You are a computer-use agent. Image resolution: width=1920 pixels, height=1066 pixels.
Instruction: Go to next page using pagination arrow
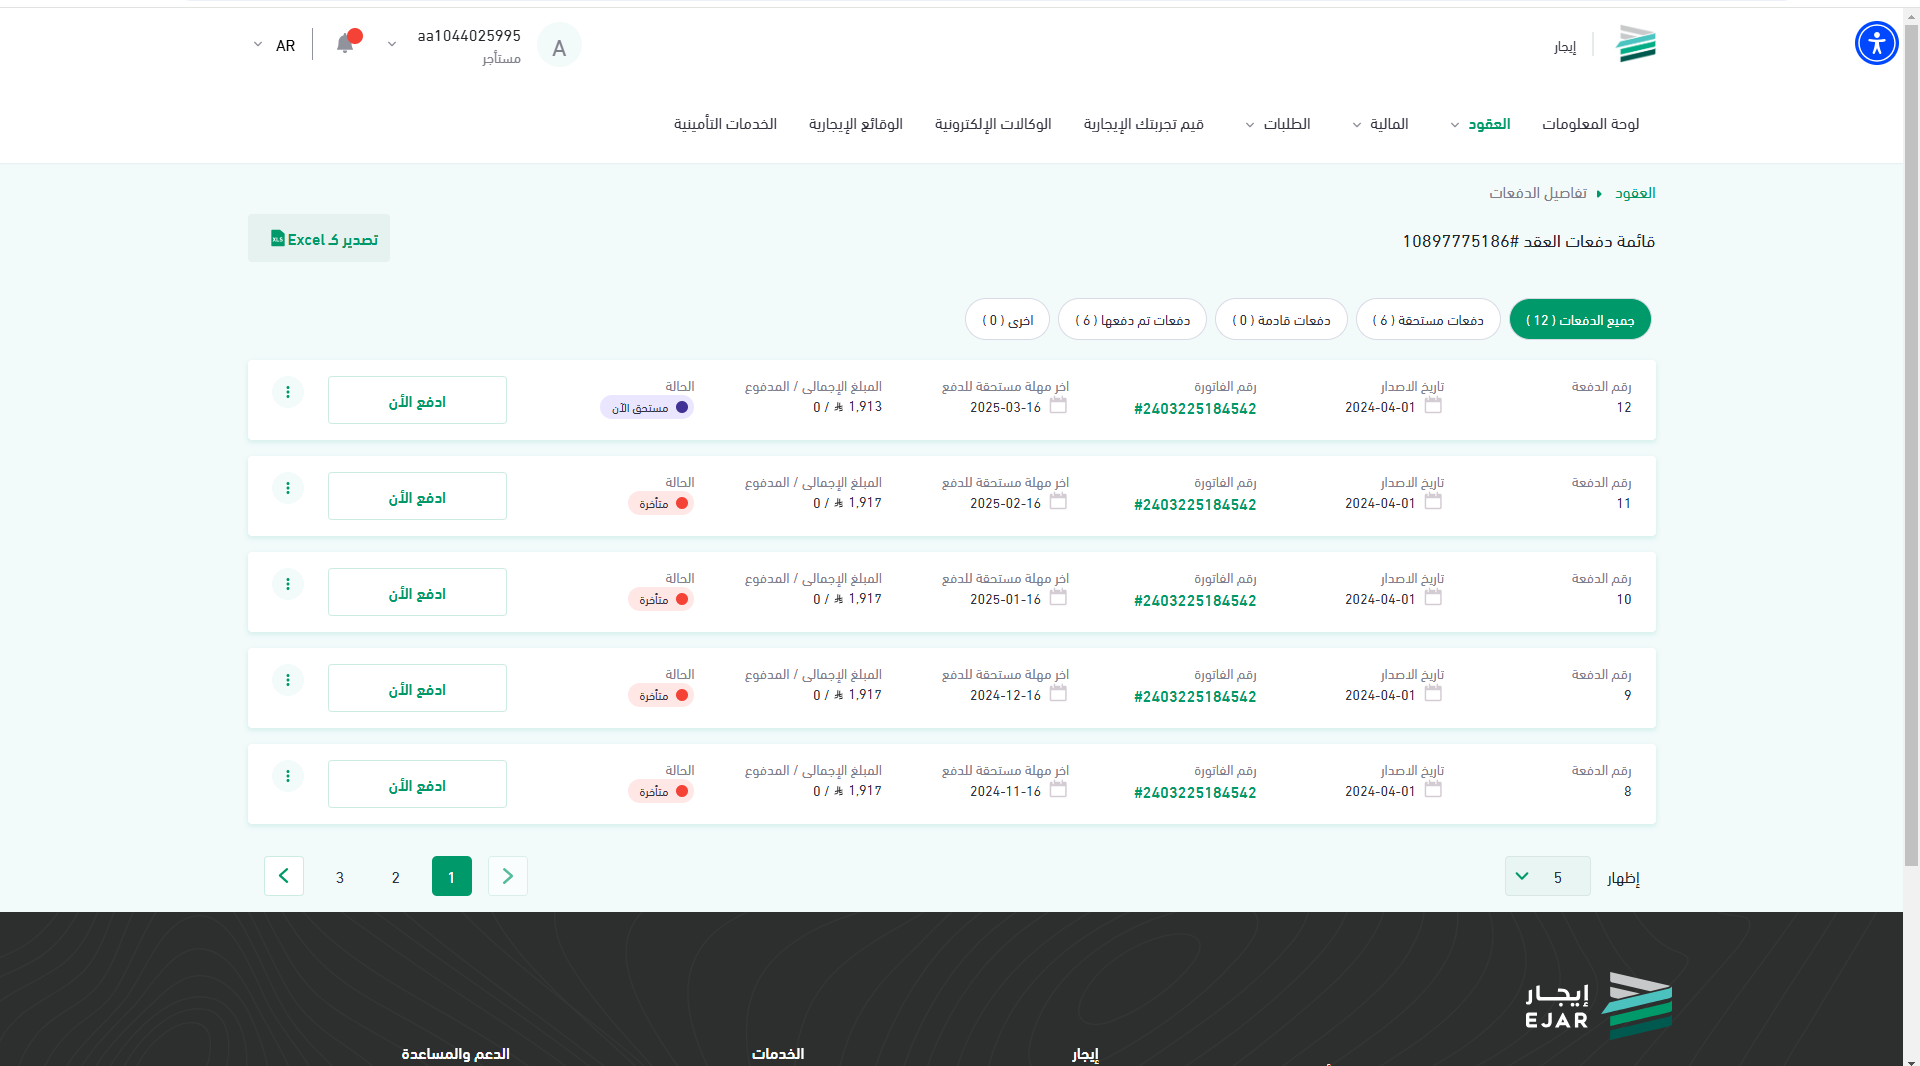[x=284, y=876]
